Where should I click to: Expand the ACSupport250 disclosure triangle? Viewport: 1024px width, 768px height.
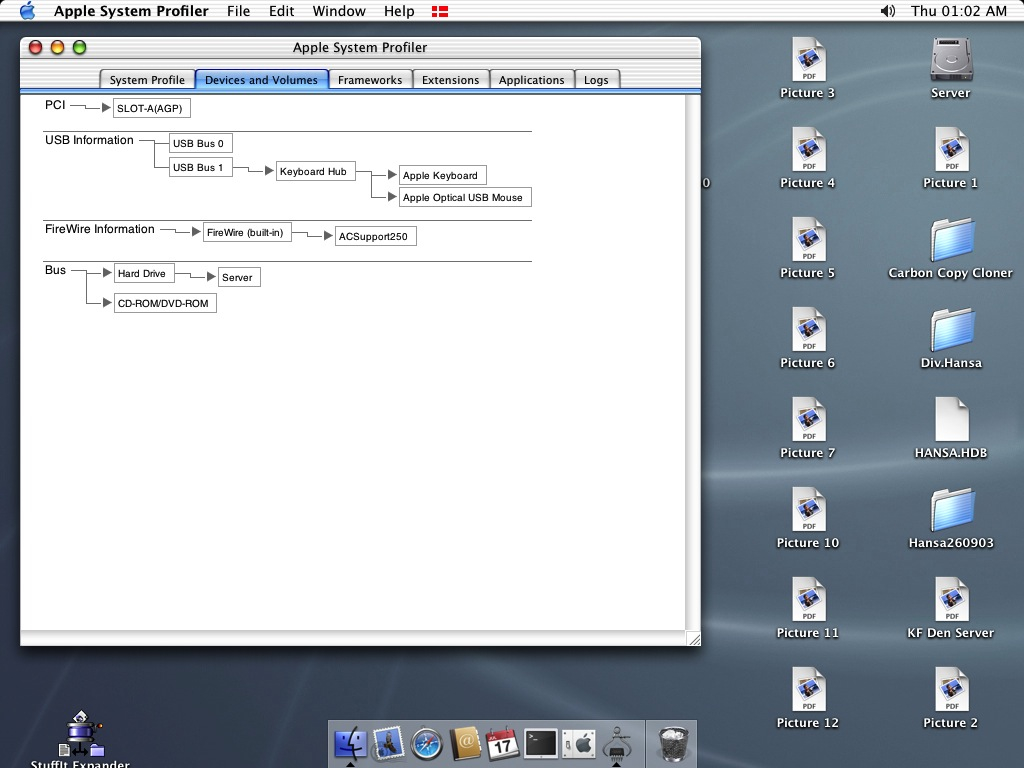pos(328,235)
